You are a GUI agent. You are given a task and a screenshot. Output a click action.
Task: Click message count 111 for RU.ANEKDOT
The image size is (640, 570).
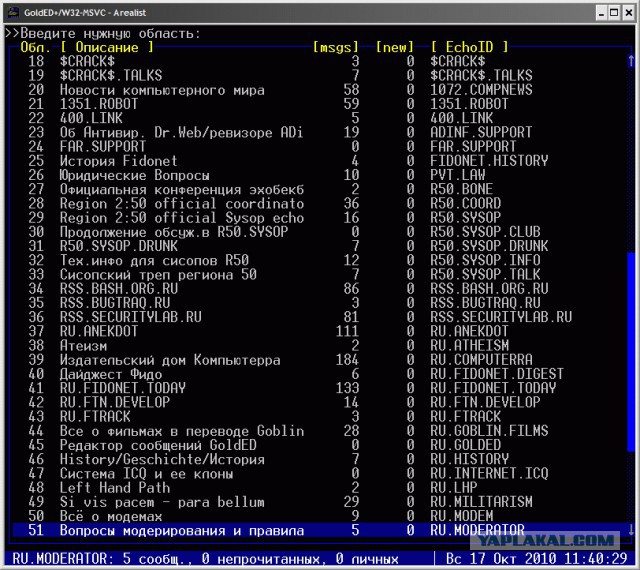(347, 331)
